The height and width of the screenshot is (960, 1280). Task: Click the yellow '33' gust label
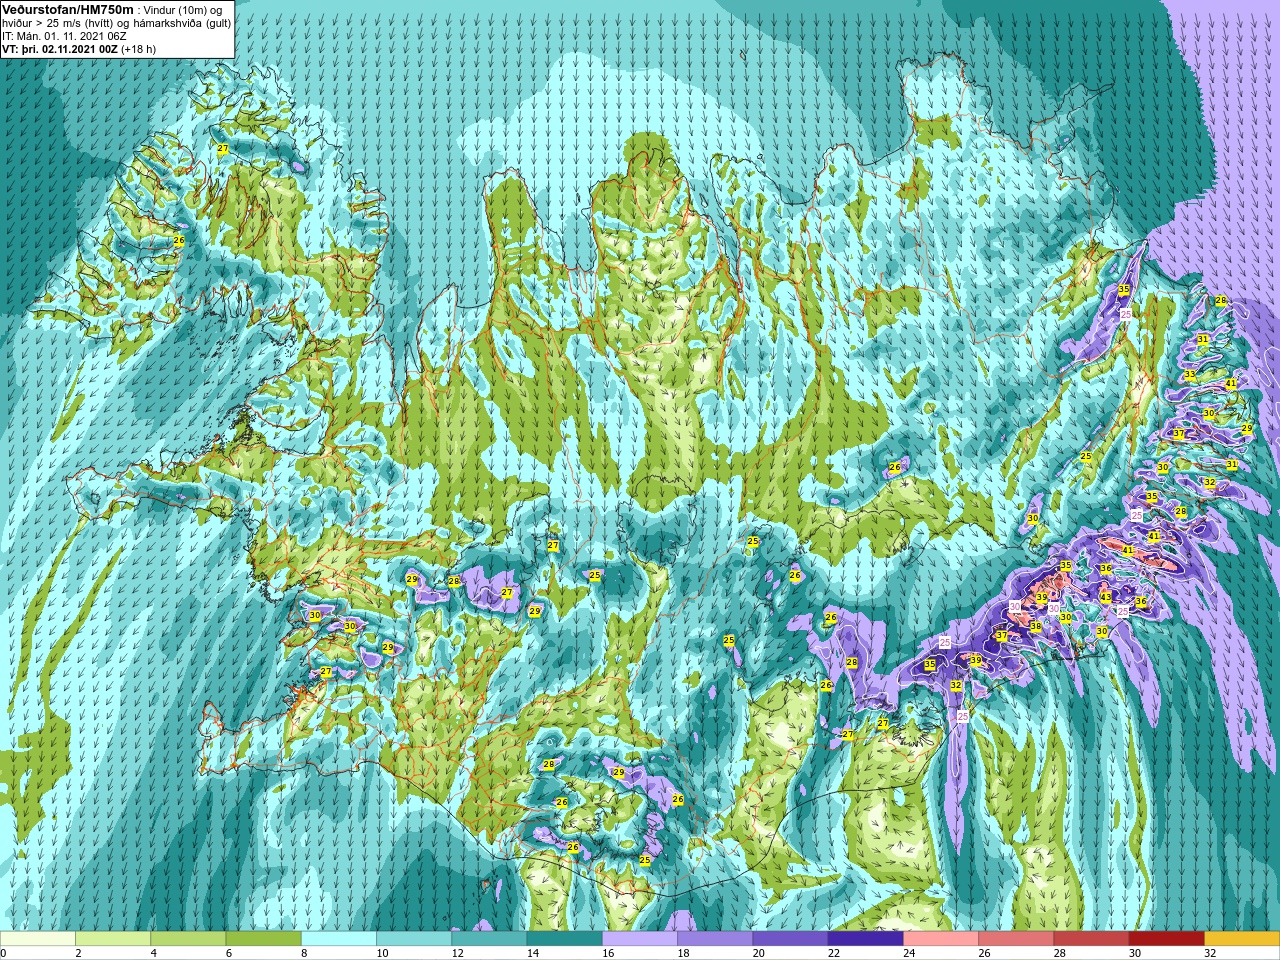point(1190,375)
